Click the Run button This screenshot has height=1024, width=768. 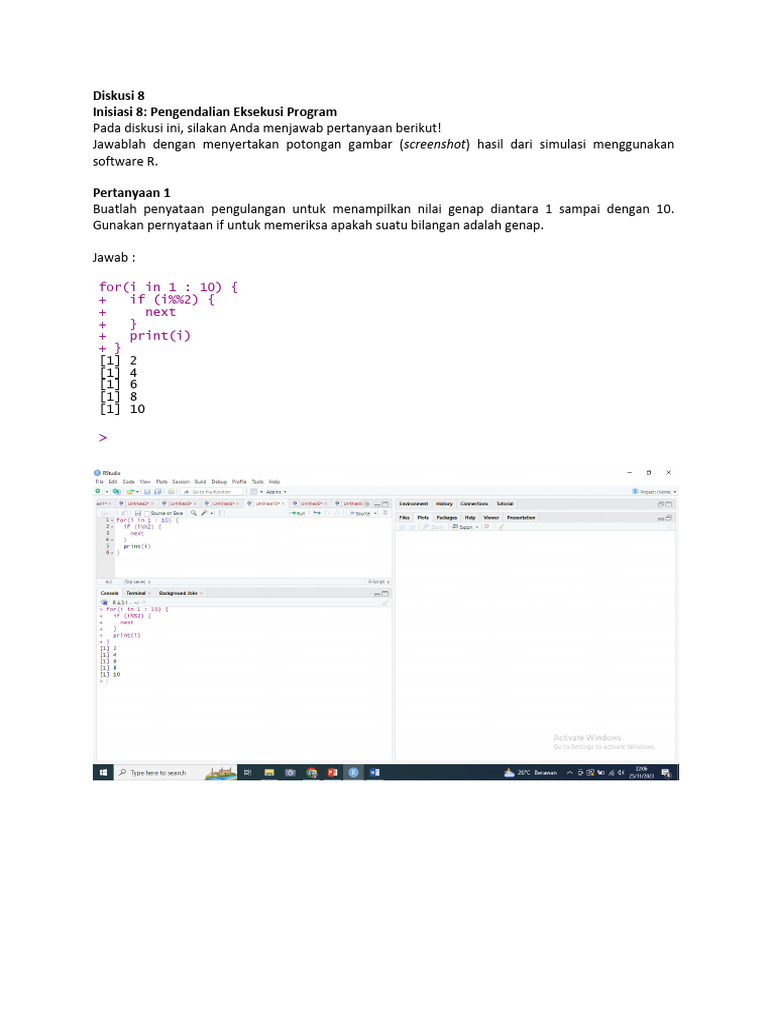(x=298, y=513)
